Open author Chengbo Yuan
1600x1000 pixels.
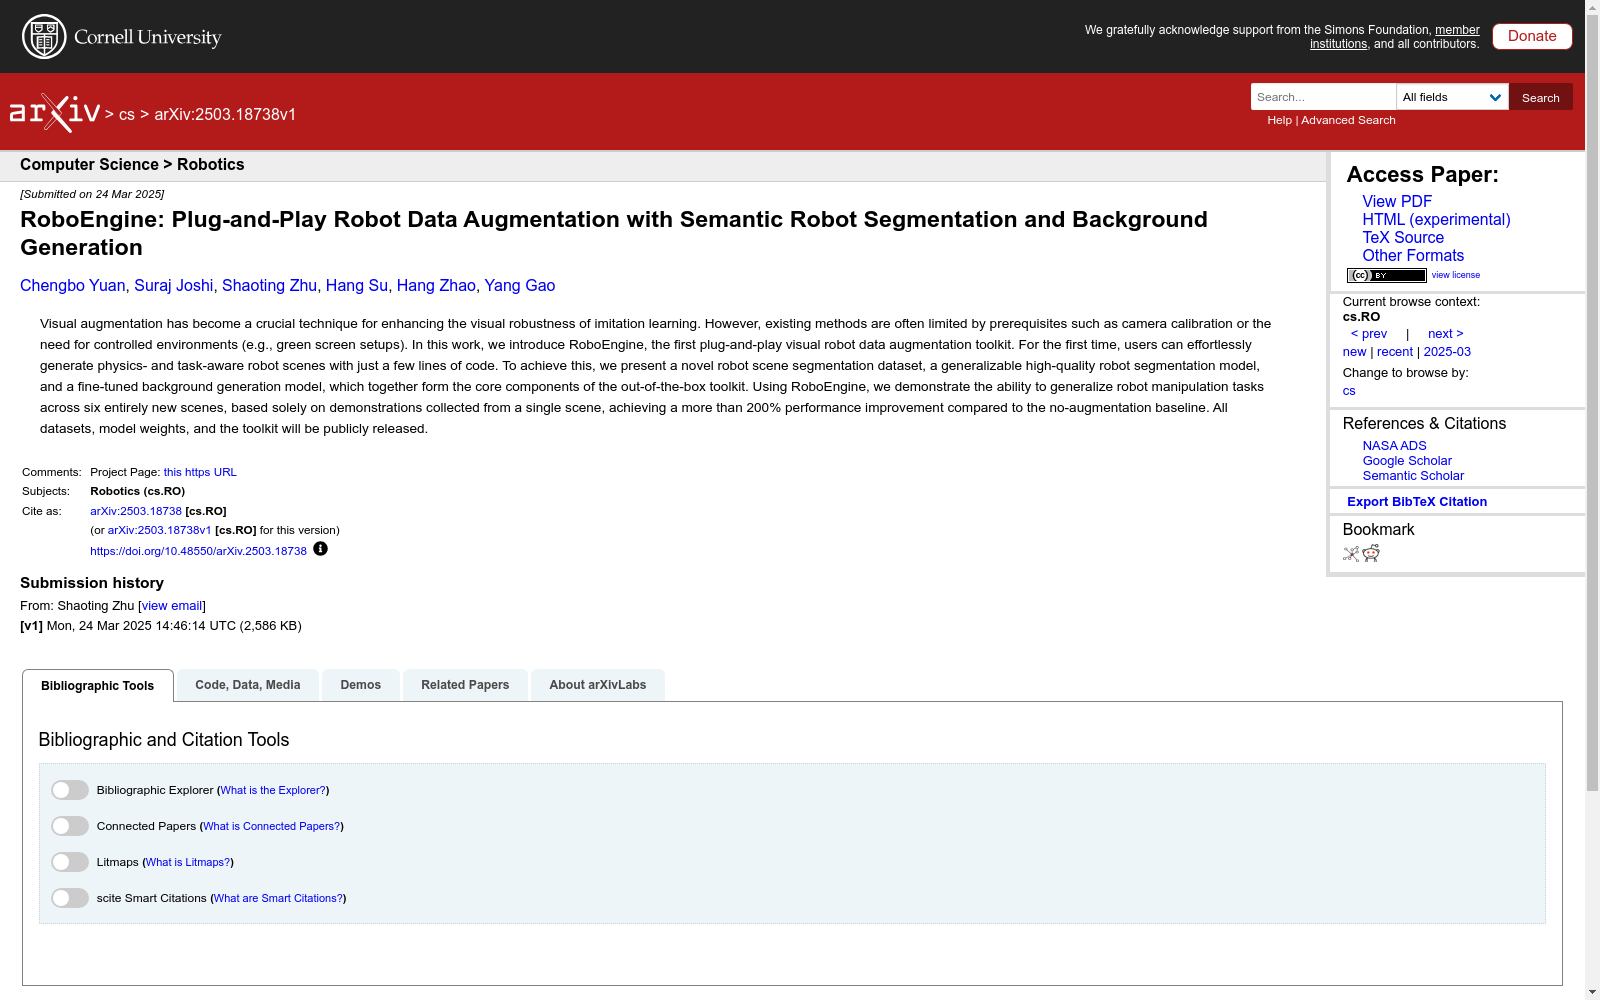click(73, 286)
